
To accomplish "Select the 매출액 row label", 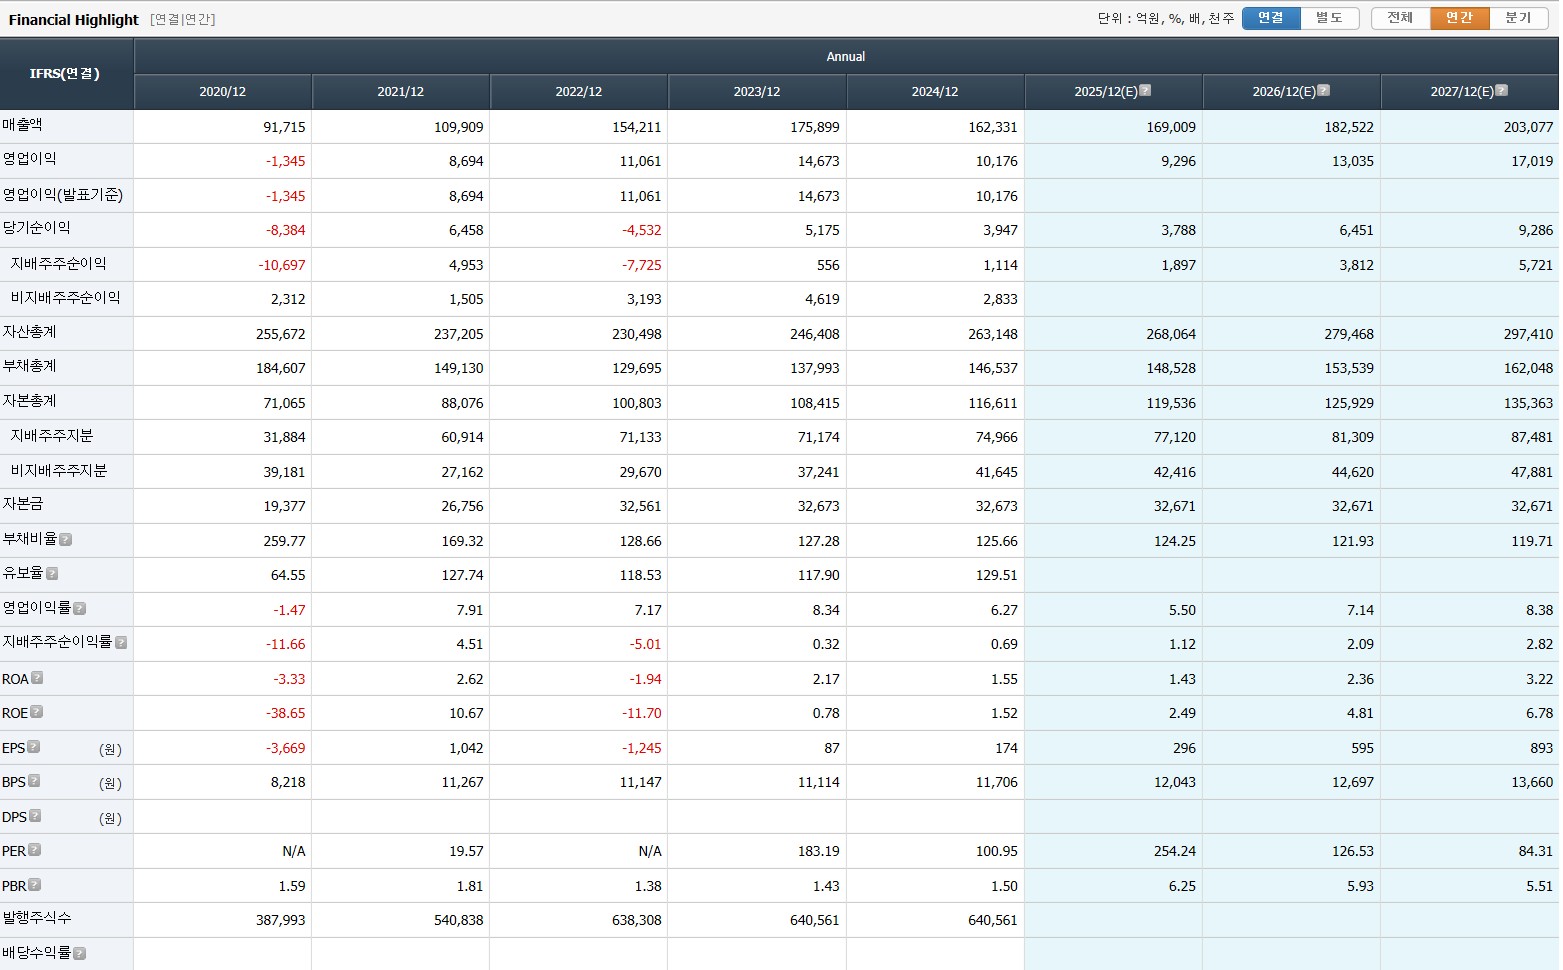I will pos(22,125).
